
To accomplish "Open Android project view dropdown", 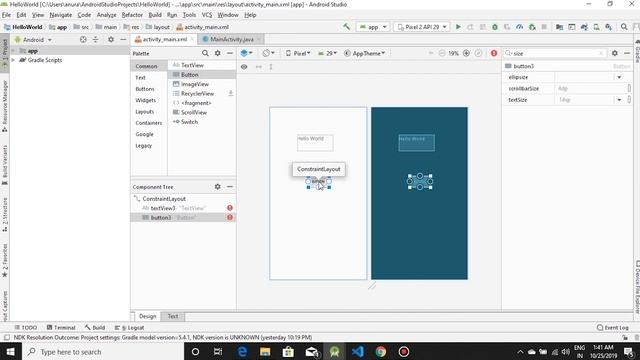I will point(33,40).
